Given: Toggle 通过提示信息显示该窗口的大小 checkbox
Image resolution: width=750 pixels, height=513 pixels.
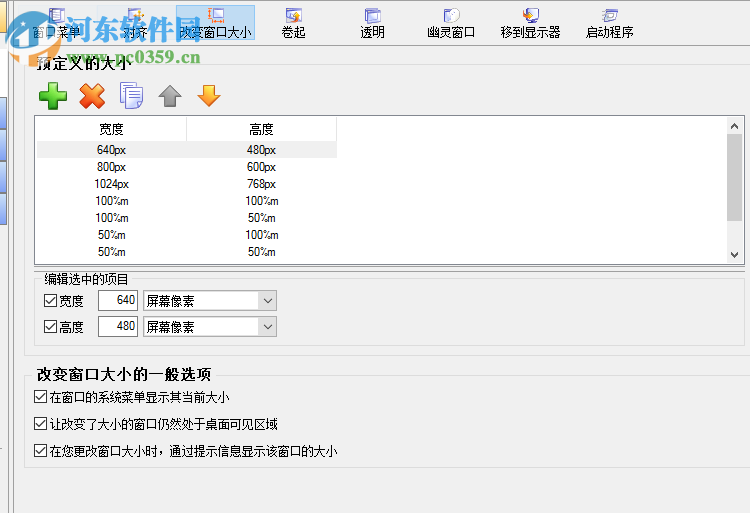Looking at the screenshot, I should coord(40,450).
